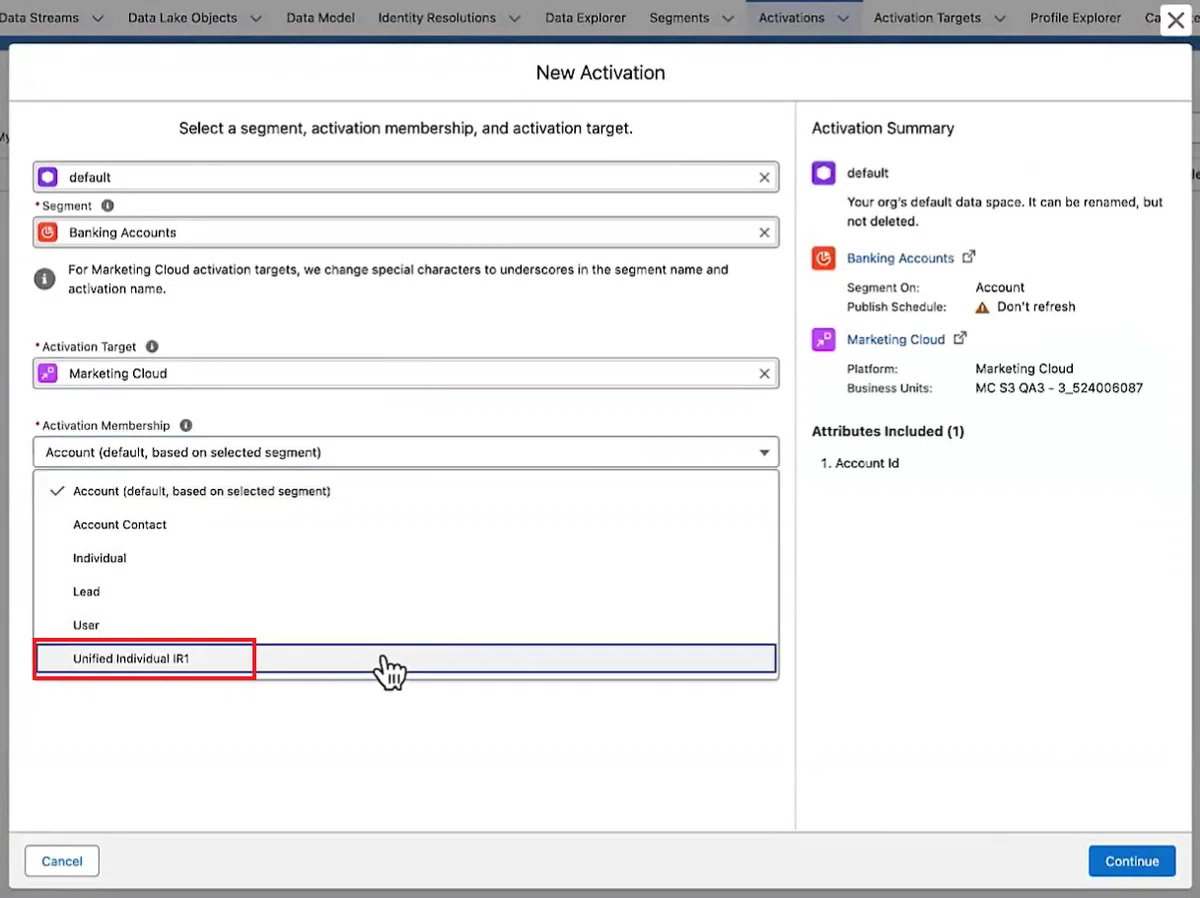Screen dimensions: 1200x898
Task: Click the Cancel button
Action: (62, 861)
